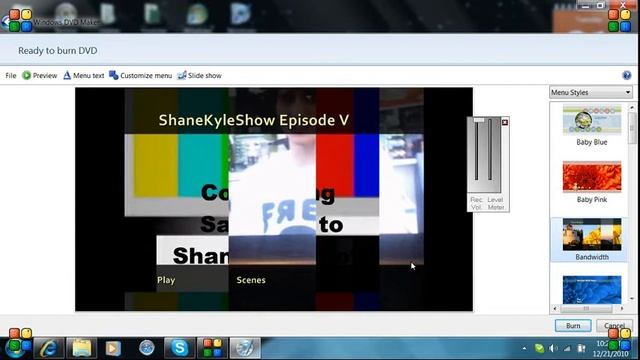This screenshot has height=360, width=640.
Task: Click the Slide show label
Action: tap(204, 76)
